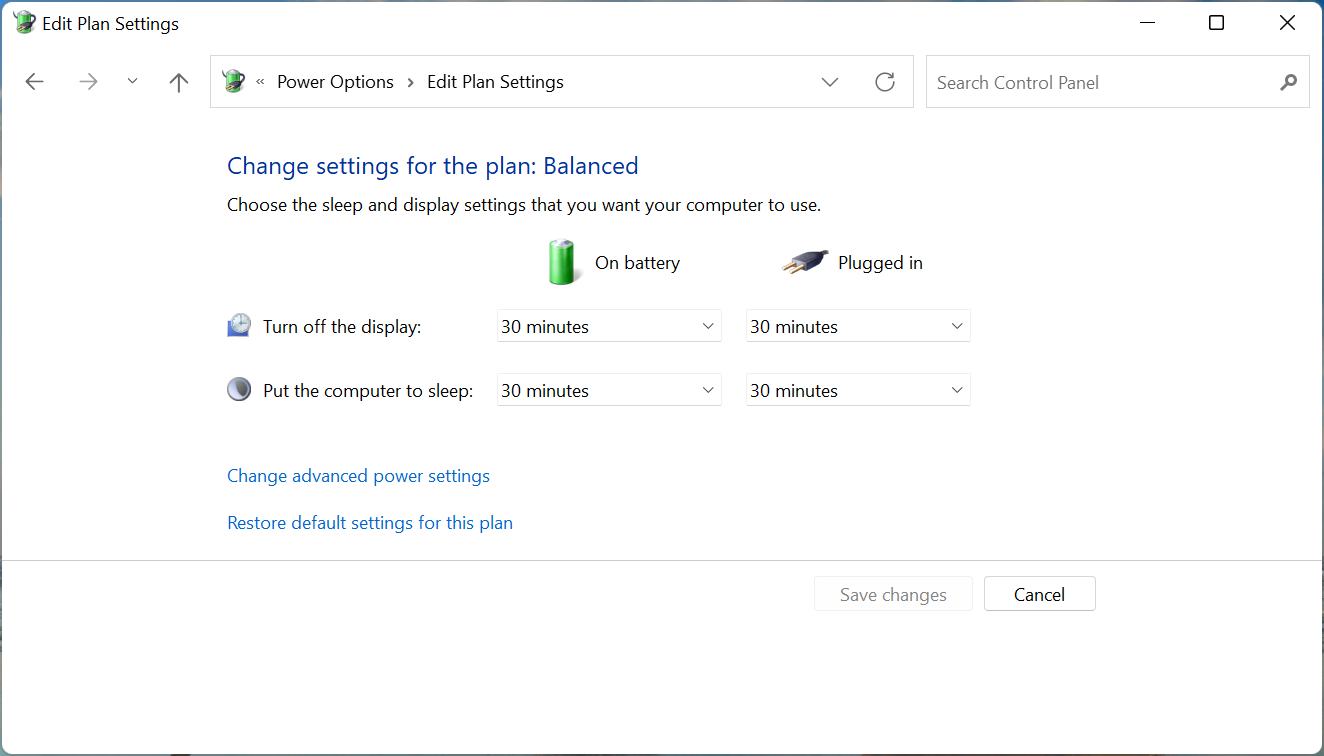
Task: Open the recent locations chevron
Action: click(132, 82)
